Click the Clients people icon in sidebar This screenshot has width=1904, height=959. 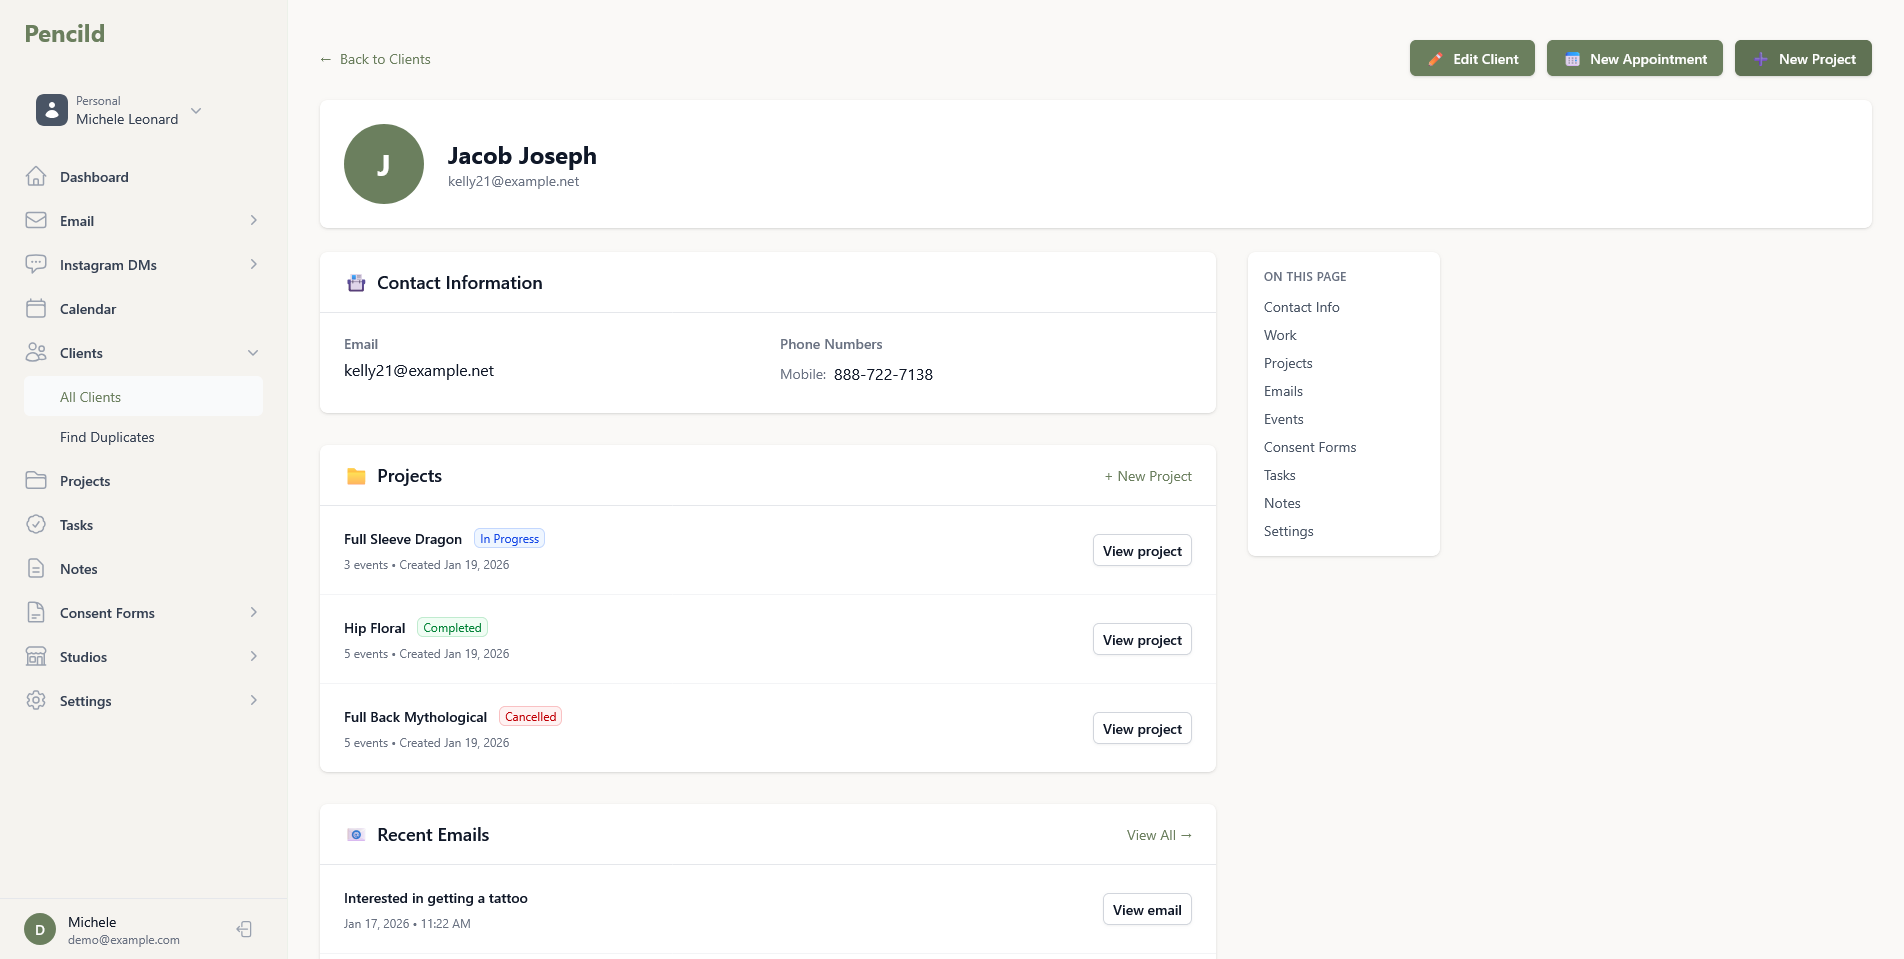pyautogui.click(x=36, y=352)
